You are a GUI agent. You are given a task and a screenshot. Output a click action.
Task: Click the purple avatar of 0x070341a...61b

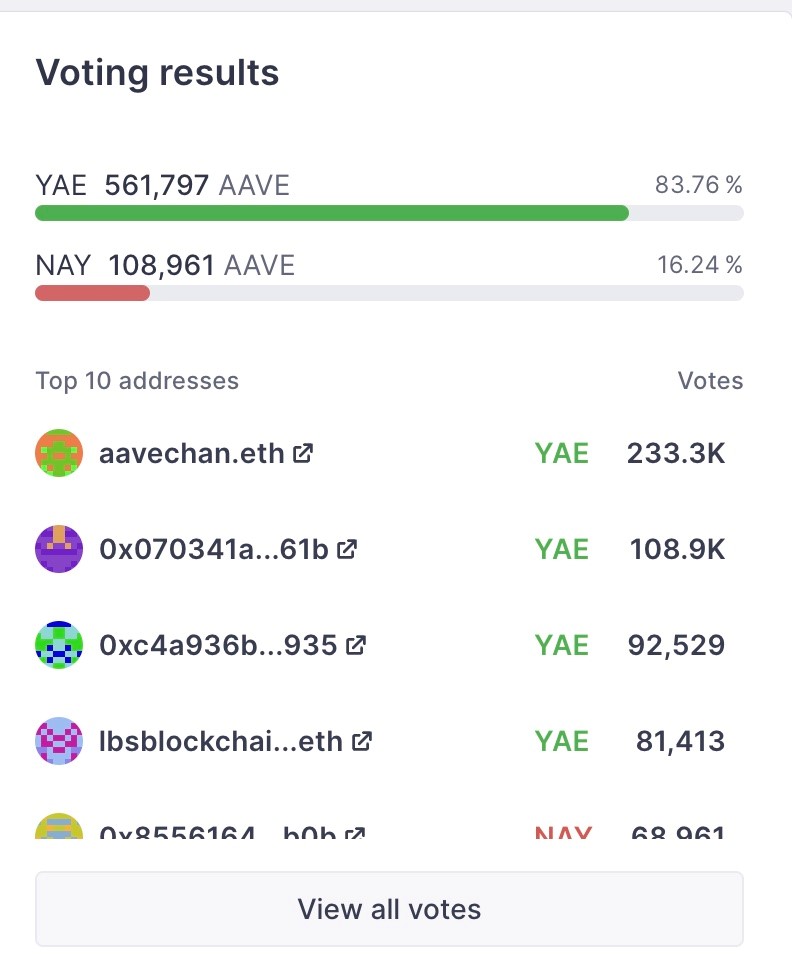59,550
